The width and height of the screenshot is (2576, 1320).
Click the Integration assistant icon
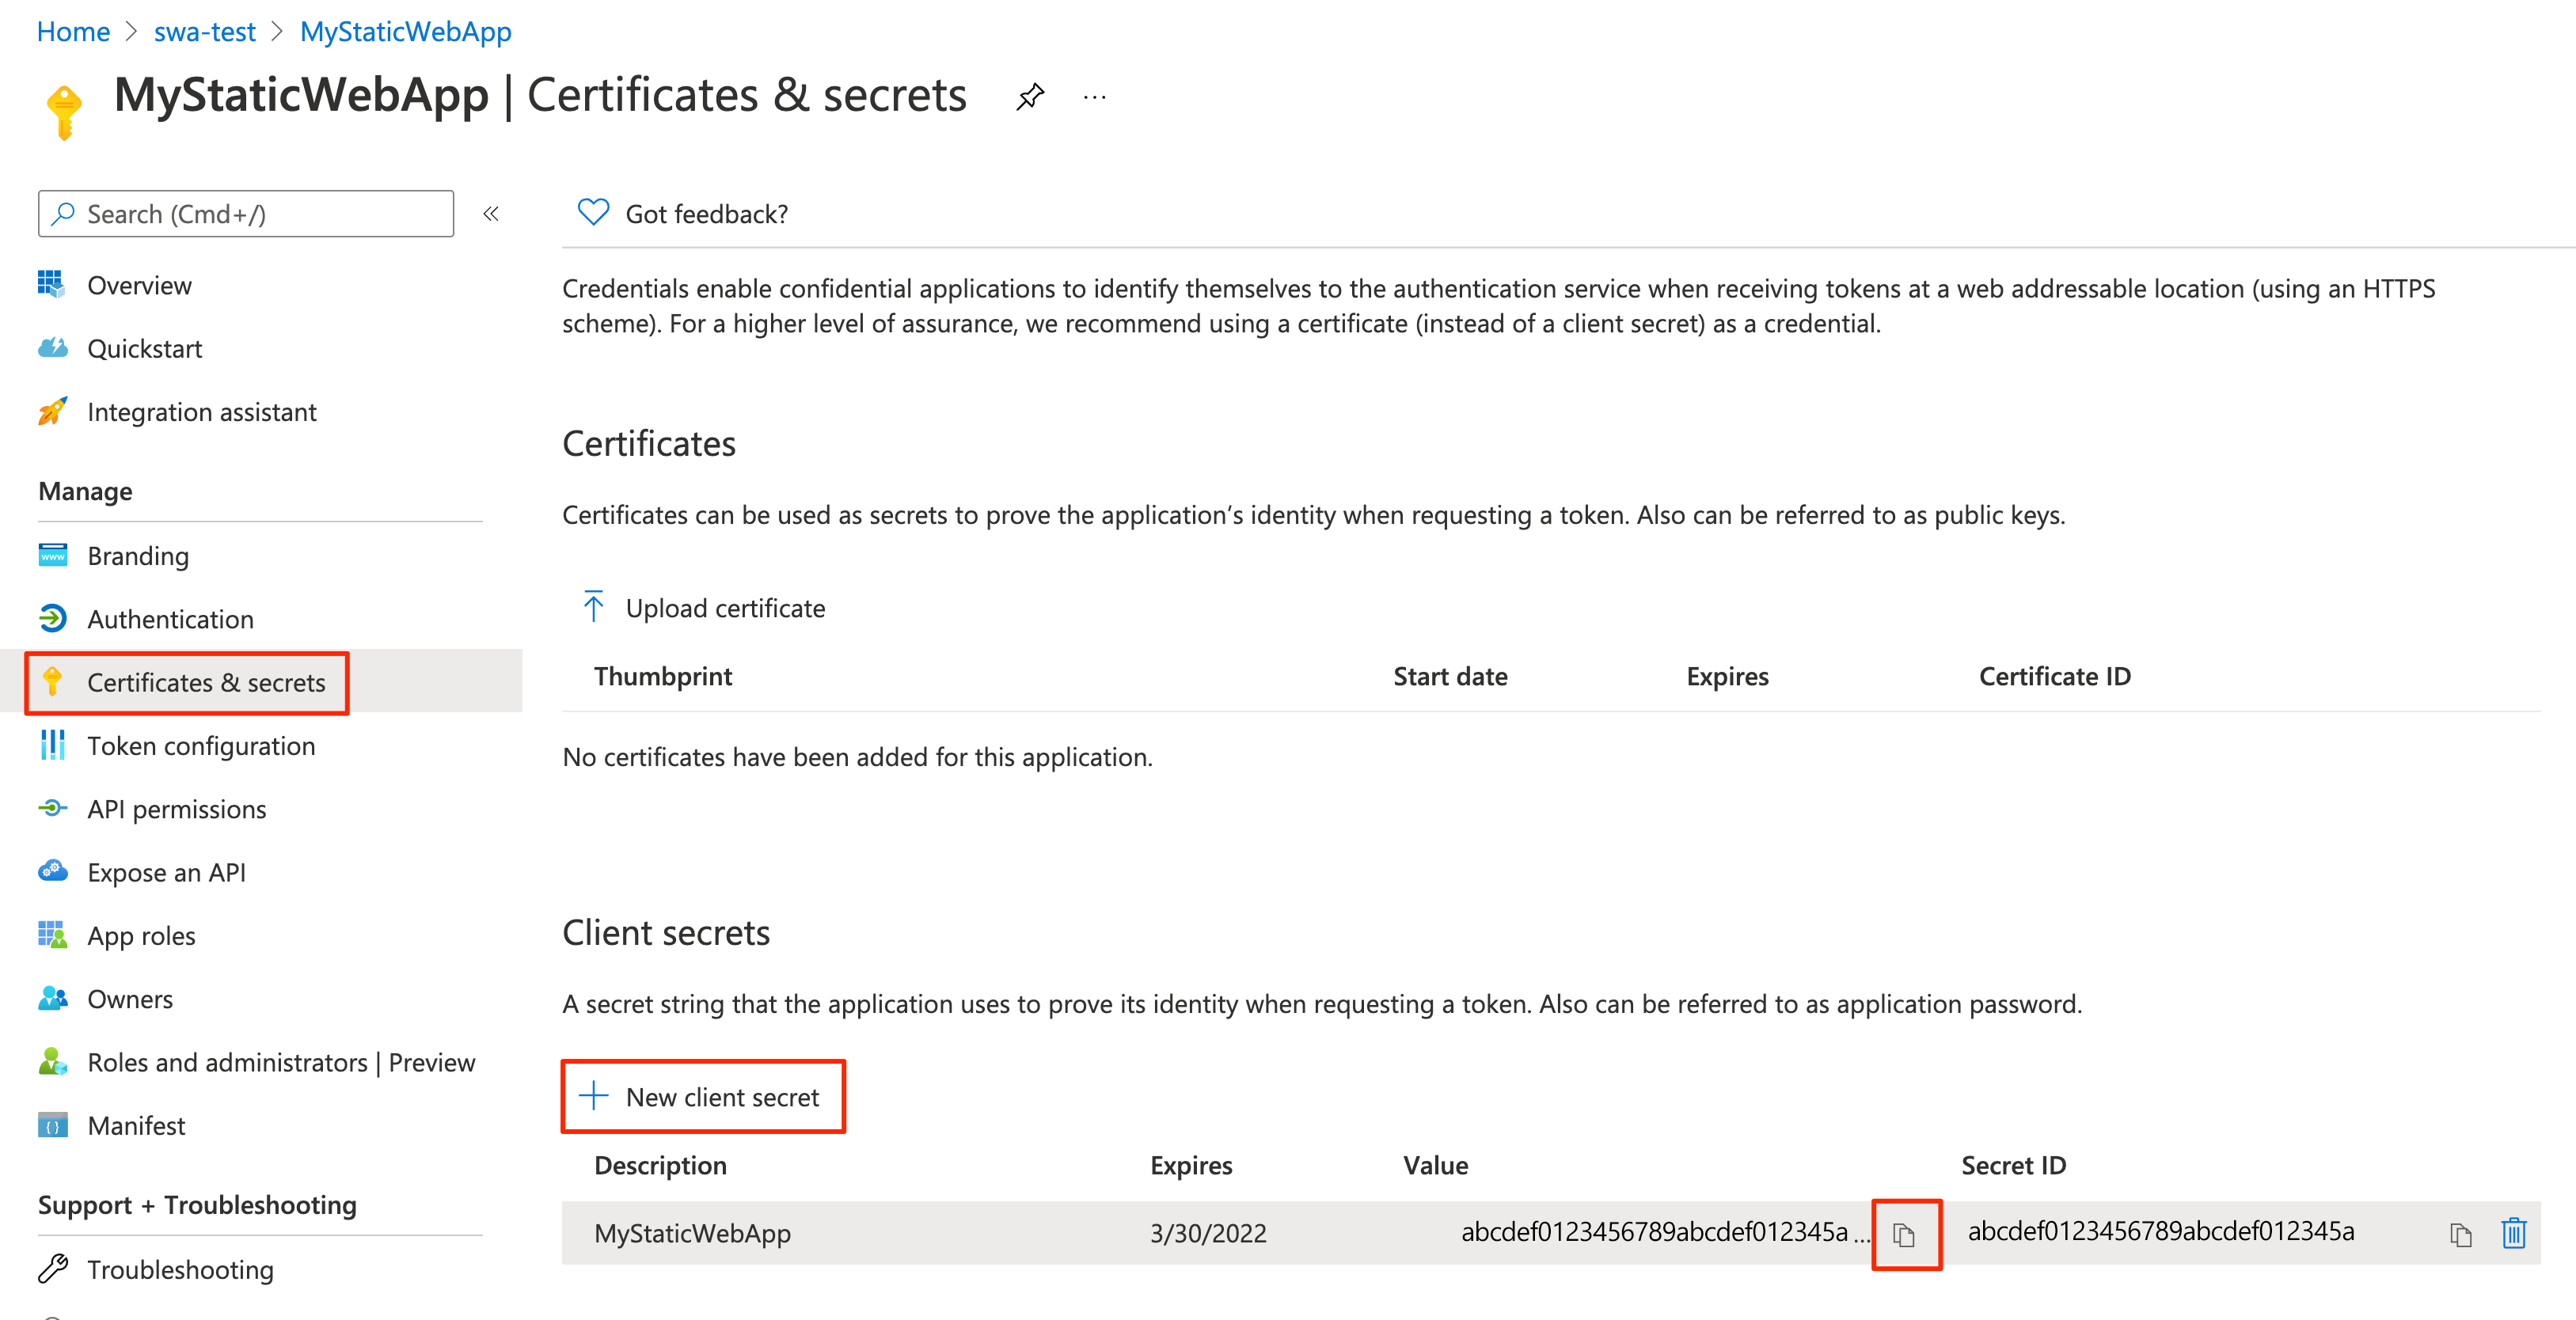click(x=52, y=411)
